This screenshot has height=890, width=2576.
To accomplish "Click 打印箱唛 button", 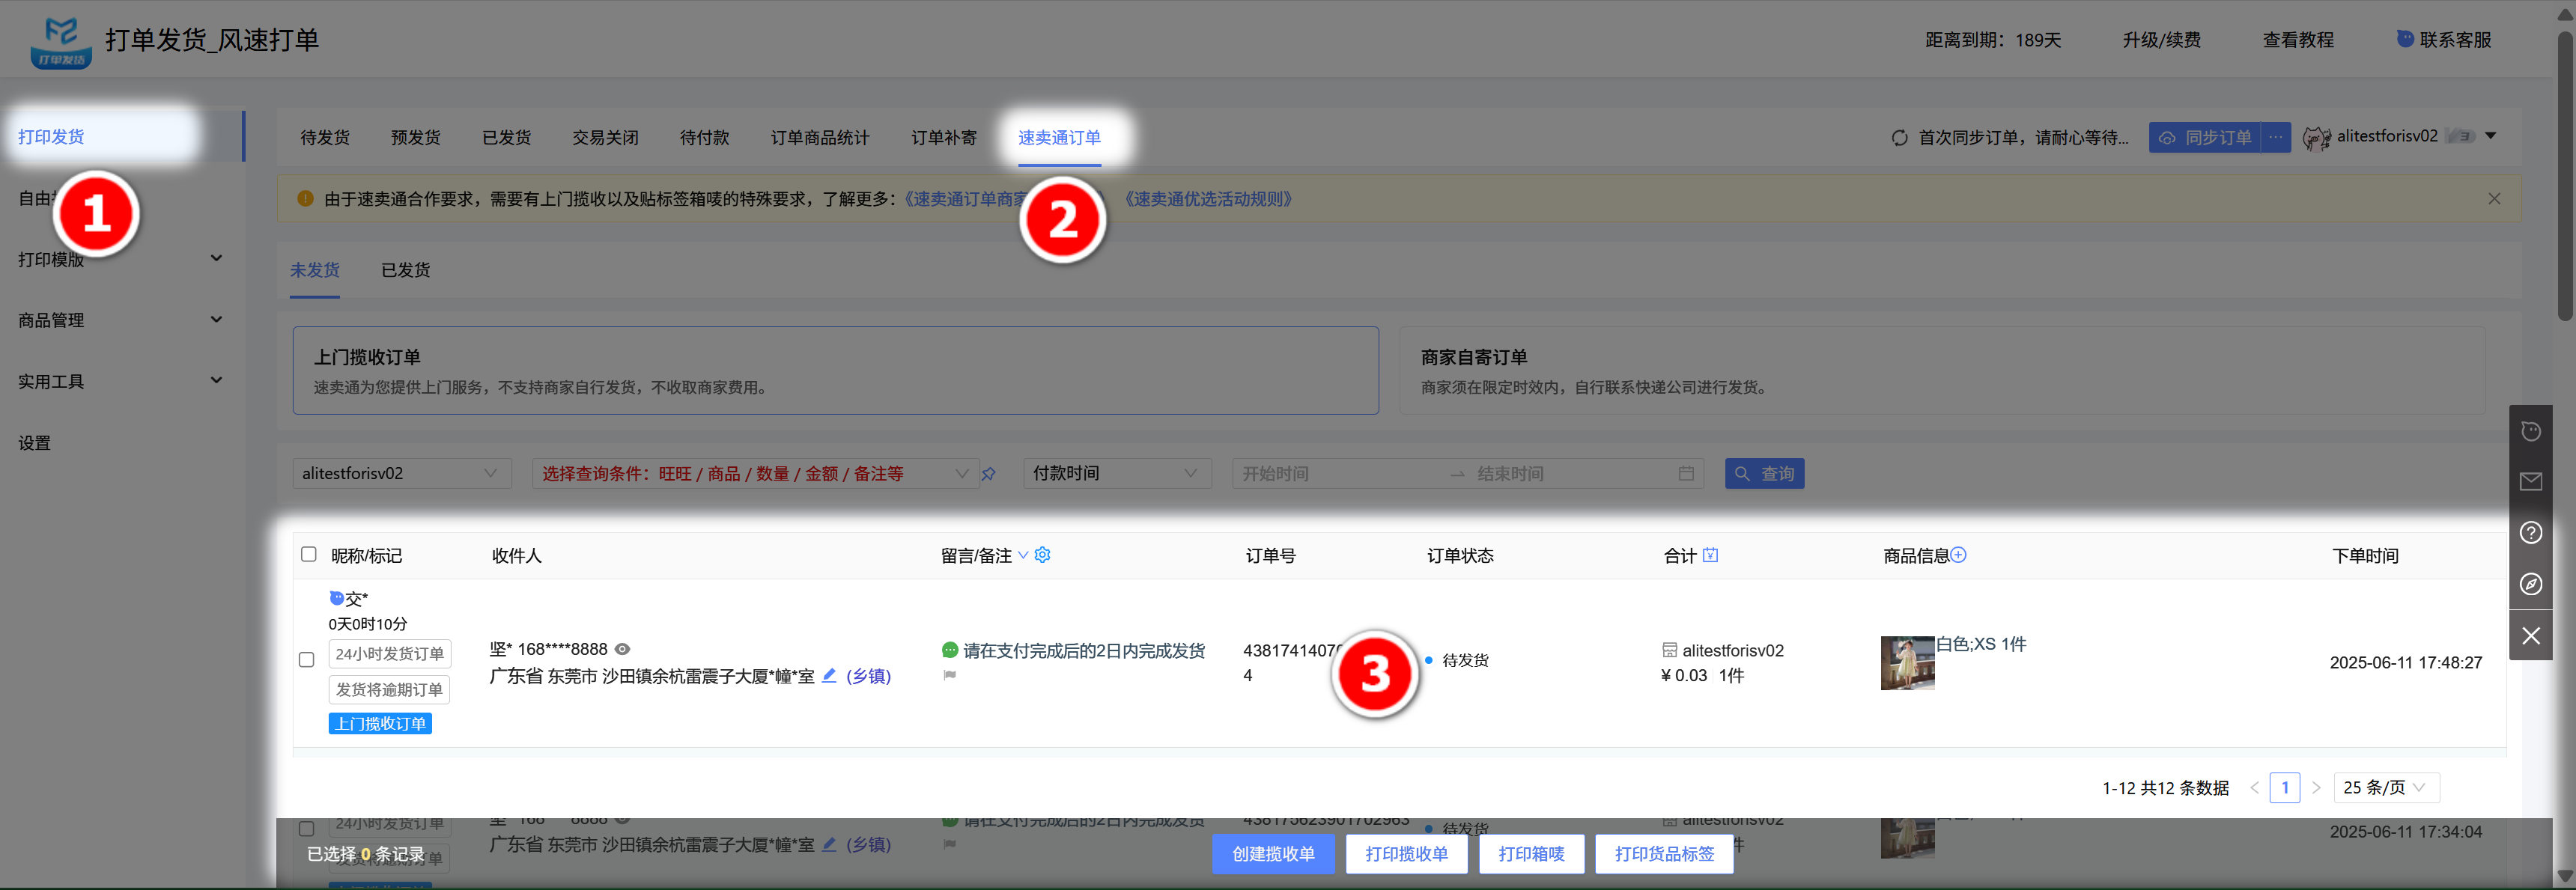I will click(x=1531, y=854).
